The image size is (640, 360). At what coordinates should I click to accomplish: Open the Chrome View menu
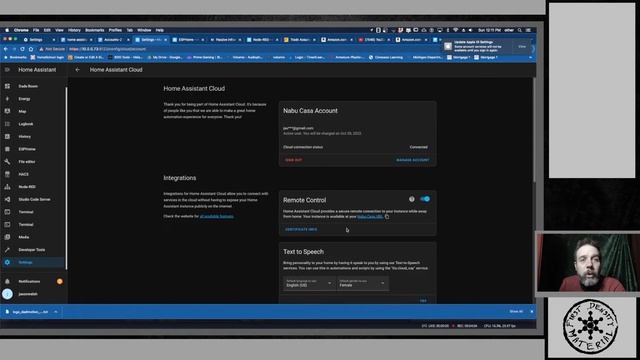pos(59,30)
